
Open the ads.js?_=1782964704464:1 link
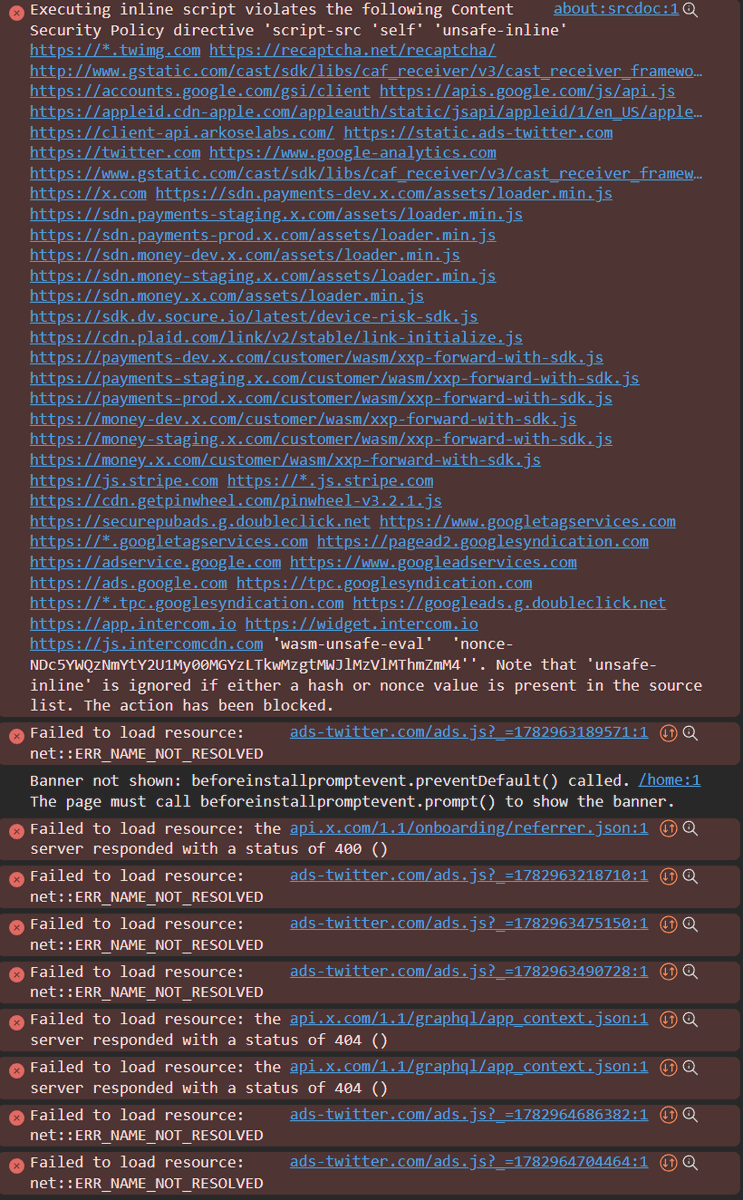469,1162
